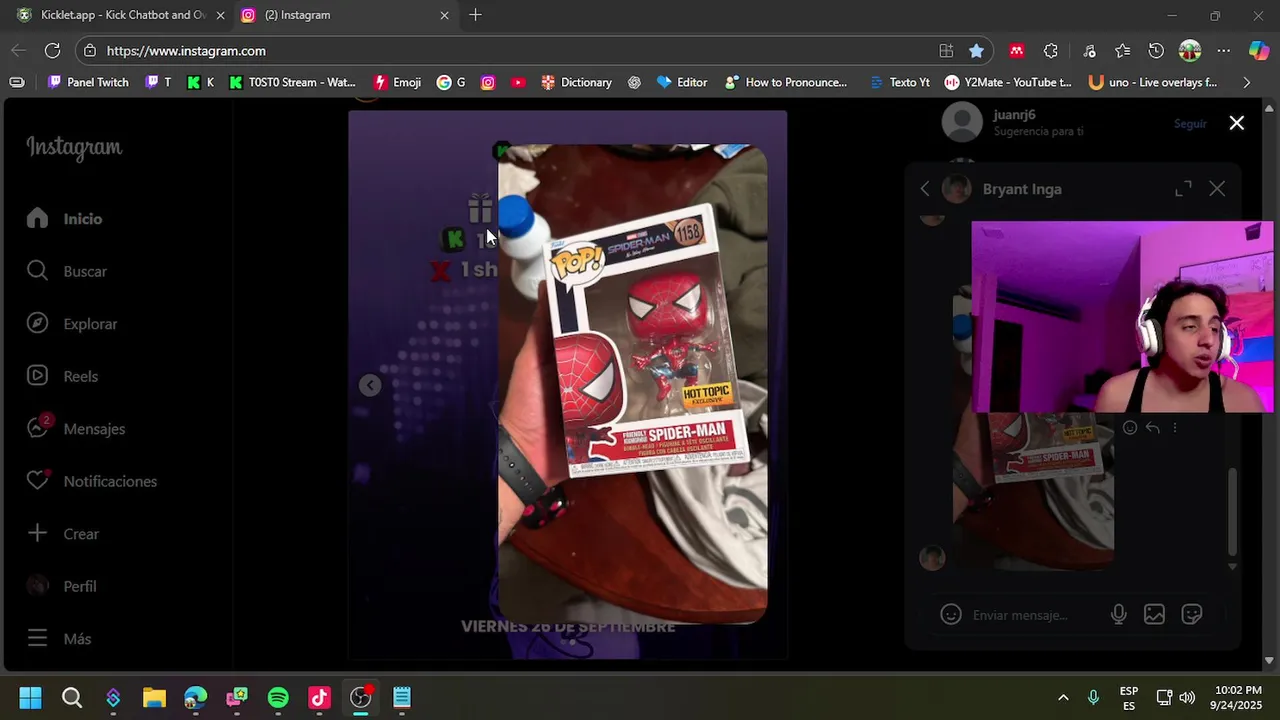Screen dimensions: 1280x720
Task: Open the Buscar search icon in sidebar
Action: [37, 271]
